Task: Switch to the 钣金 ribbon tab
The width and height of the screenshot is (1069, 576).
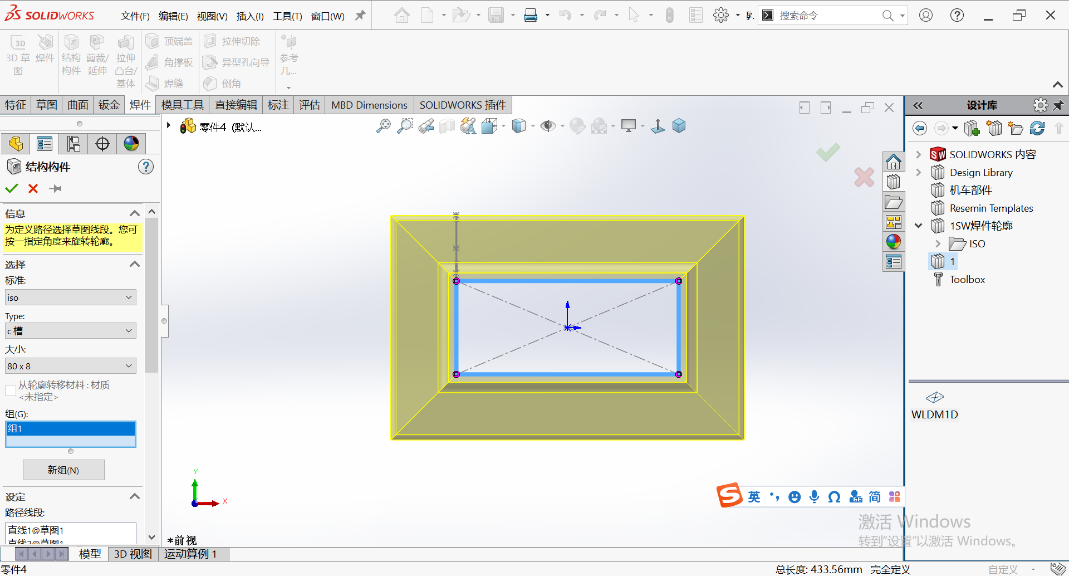Action: coord(109,104)
